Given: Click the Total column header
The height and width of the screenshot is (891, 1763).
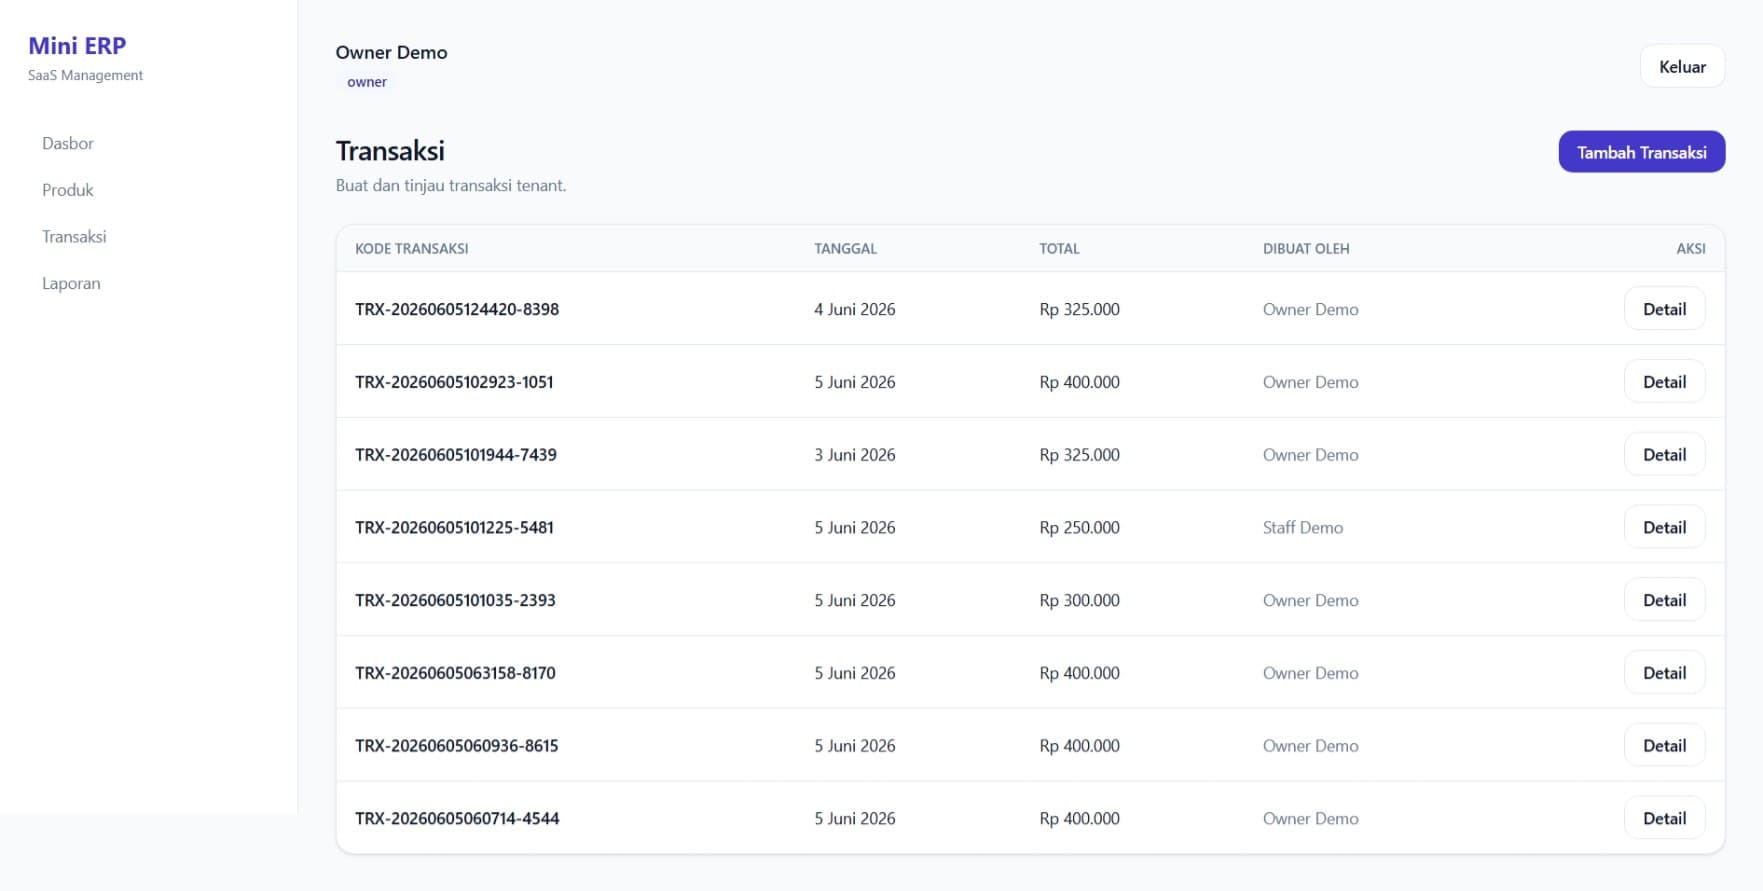Looking at the screenshot, I should (x=1059, y=249).
